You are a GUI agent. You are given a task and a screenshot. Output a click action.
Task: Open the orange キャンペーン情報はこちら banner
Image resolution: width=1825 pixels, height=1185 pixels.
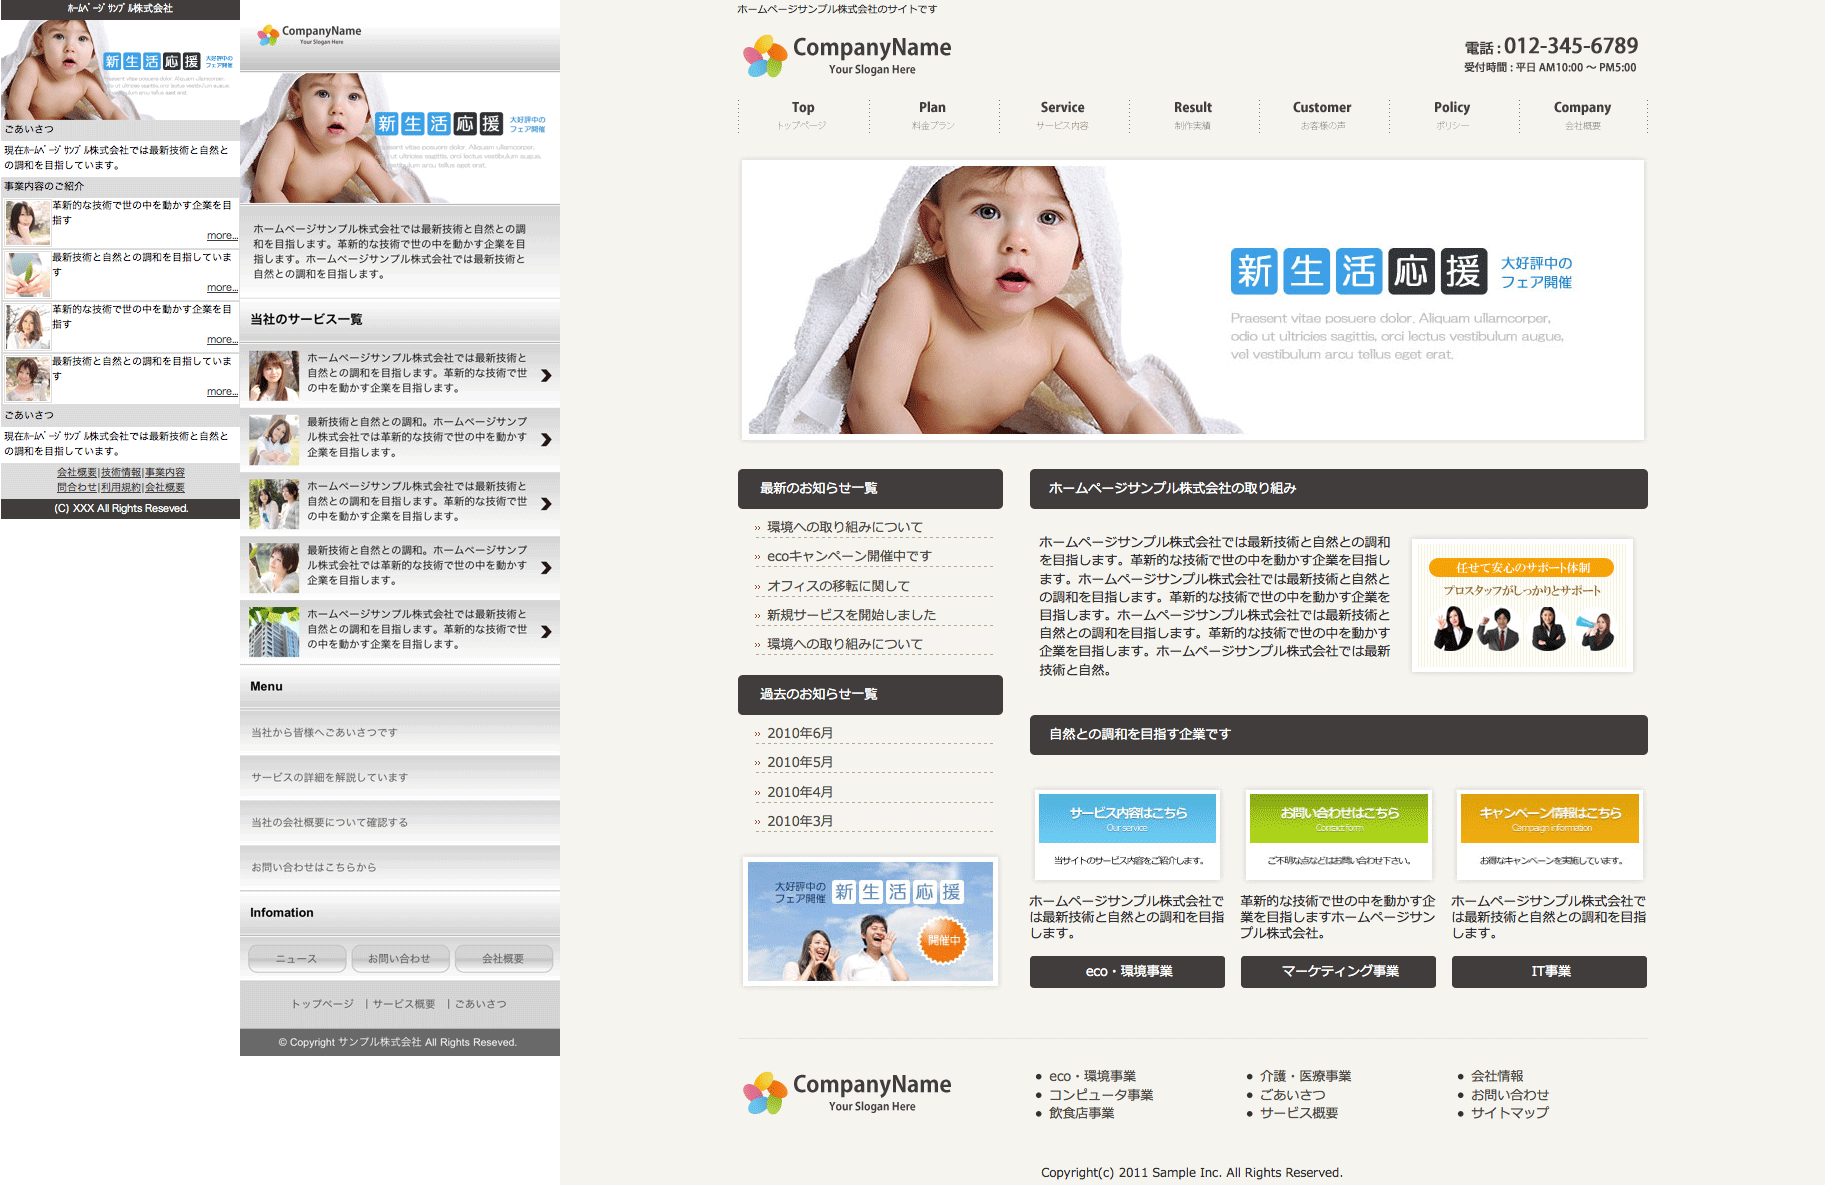pyautogui.click(x=1549, y=818)
